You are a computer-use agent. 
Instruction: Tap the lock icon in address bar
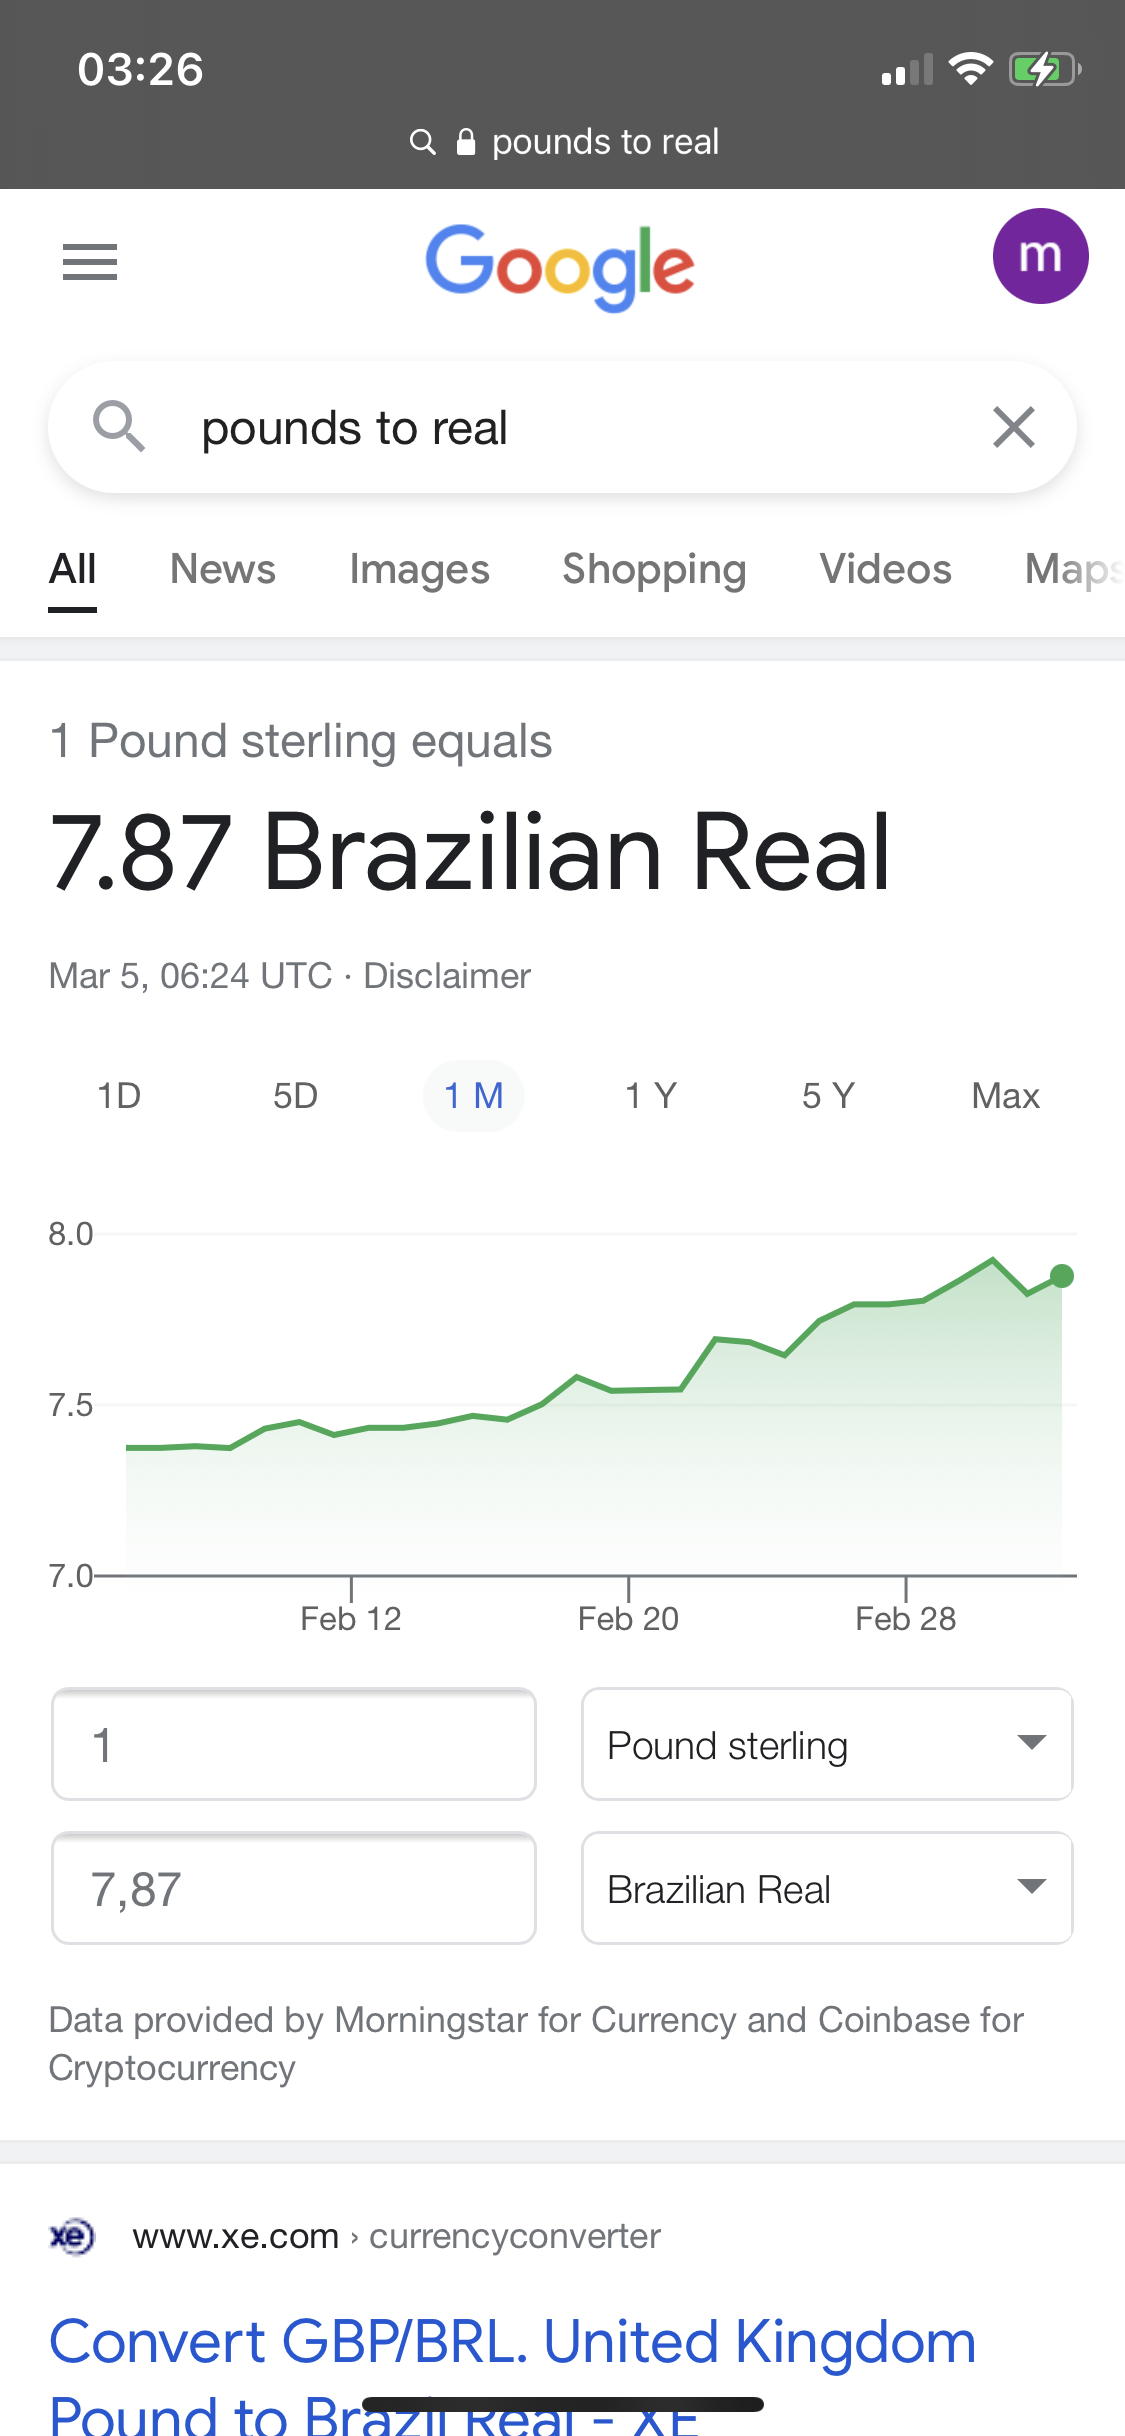pos(465,142)
